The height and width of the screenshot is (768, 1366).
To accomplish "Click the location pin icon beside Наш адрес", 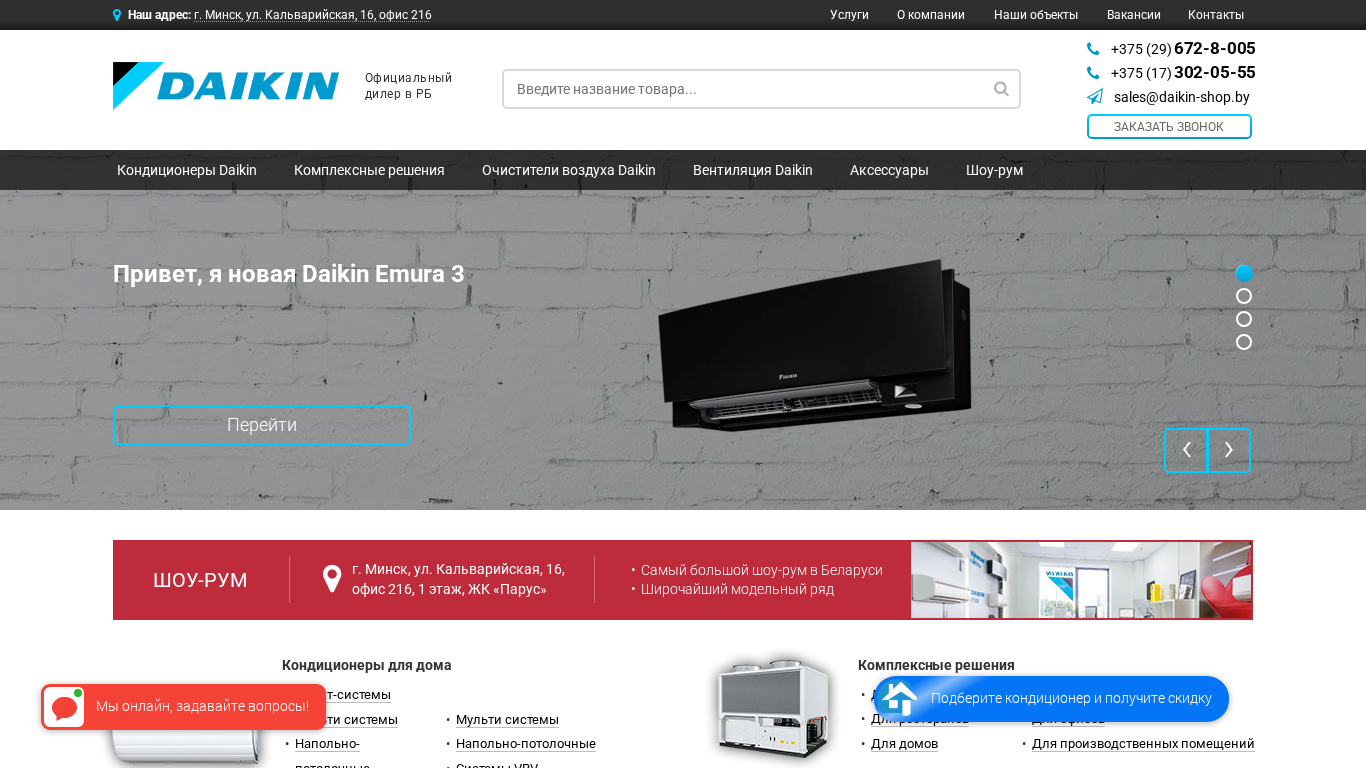I will [x=117, y=15].
